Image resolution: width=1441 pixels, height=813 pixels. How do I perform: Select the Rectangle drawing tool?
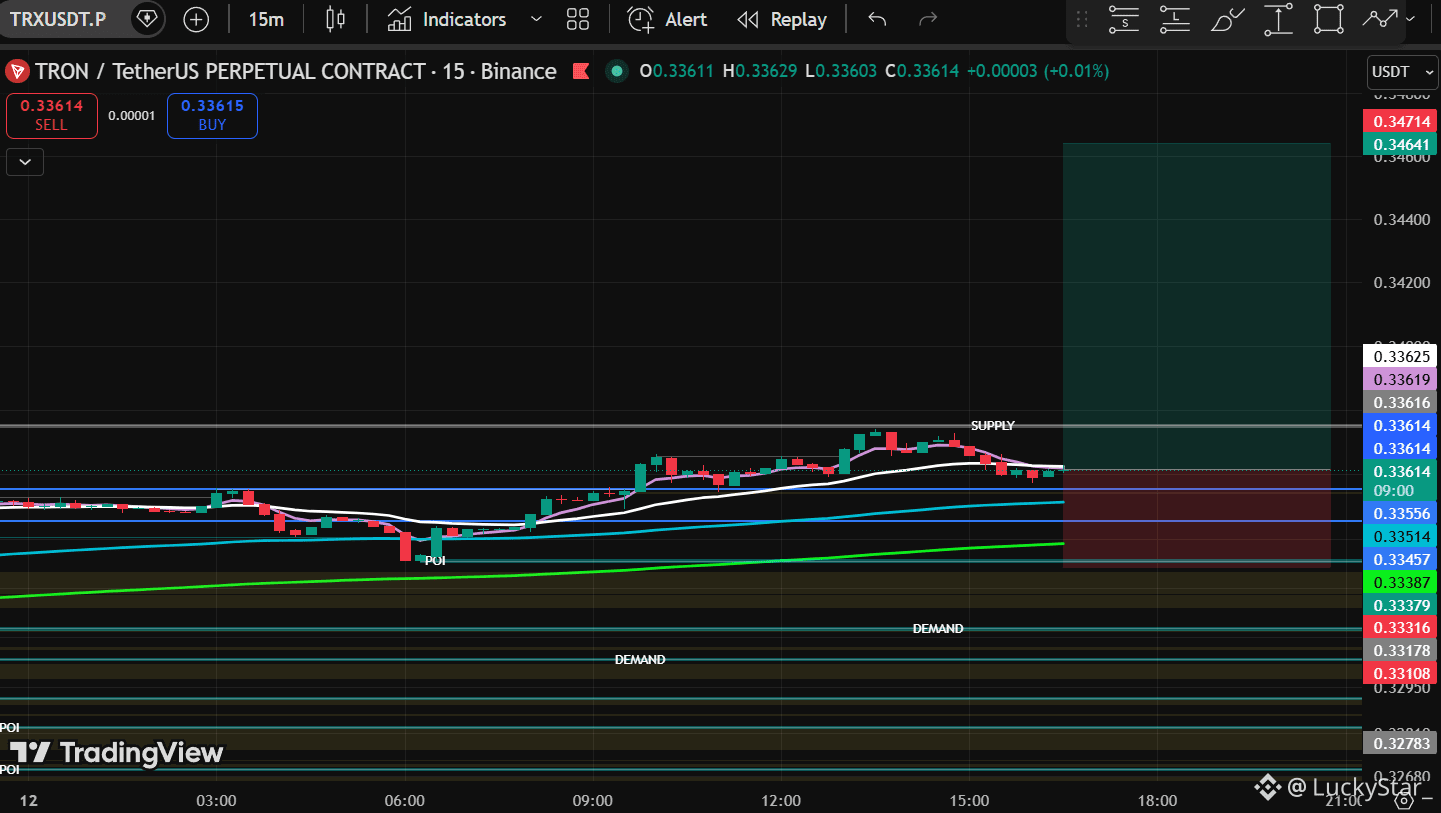1329,19
